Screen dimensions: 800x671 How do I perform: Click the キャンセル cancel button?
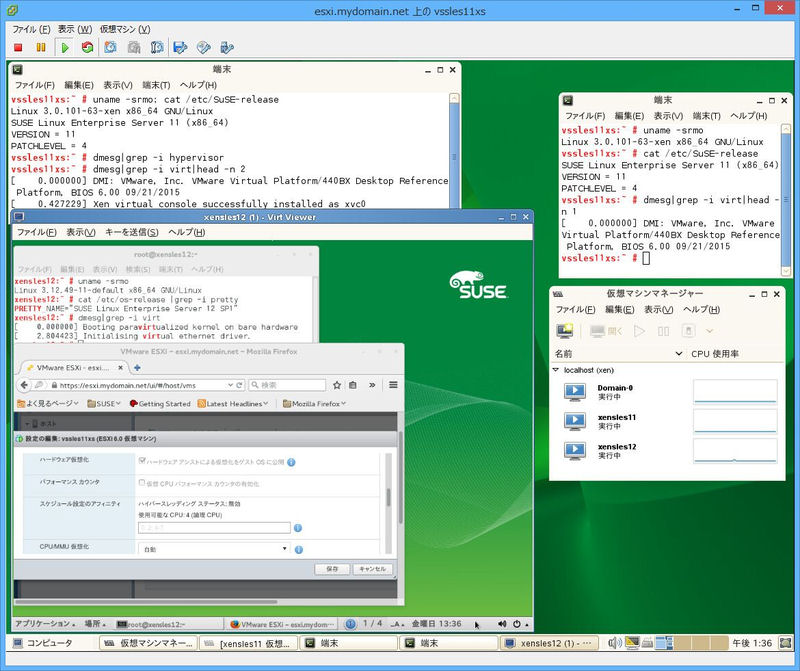(x=372, y=568)
